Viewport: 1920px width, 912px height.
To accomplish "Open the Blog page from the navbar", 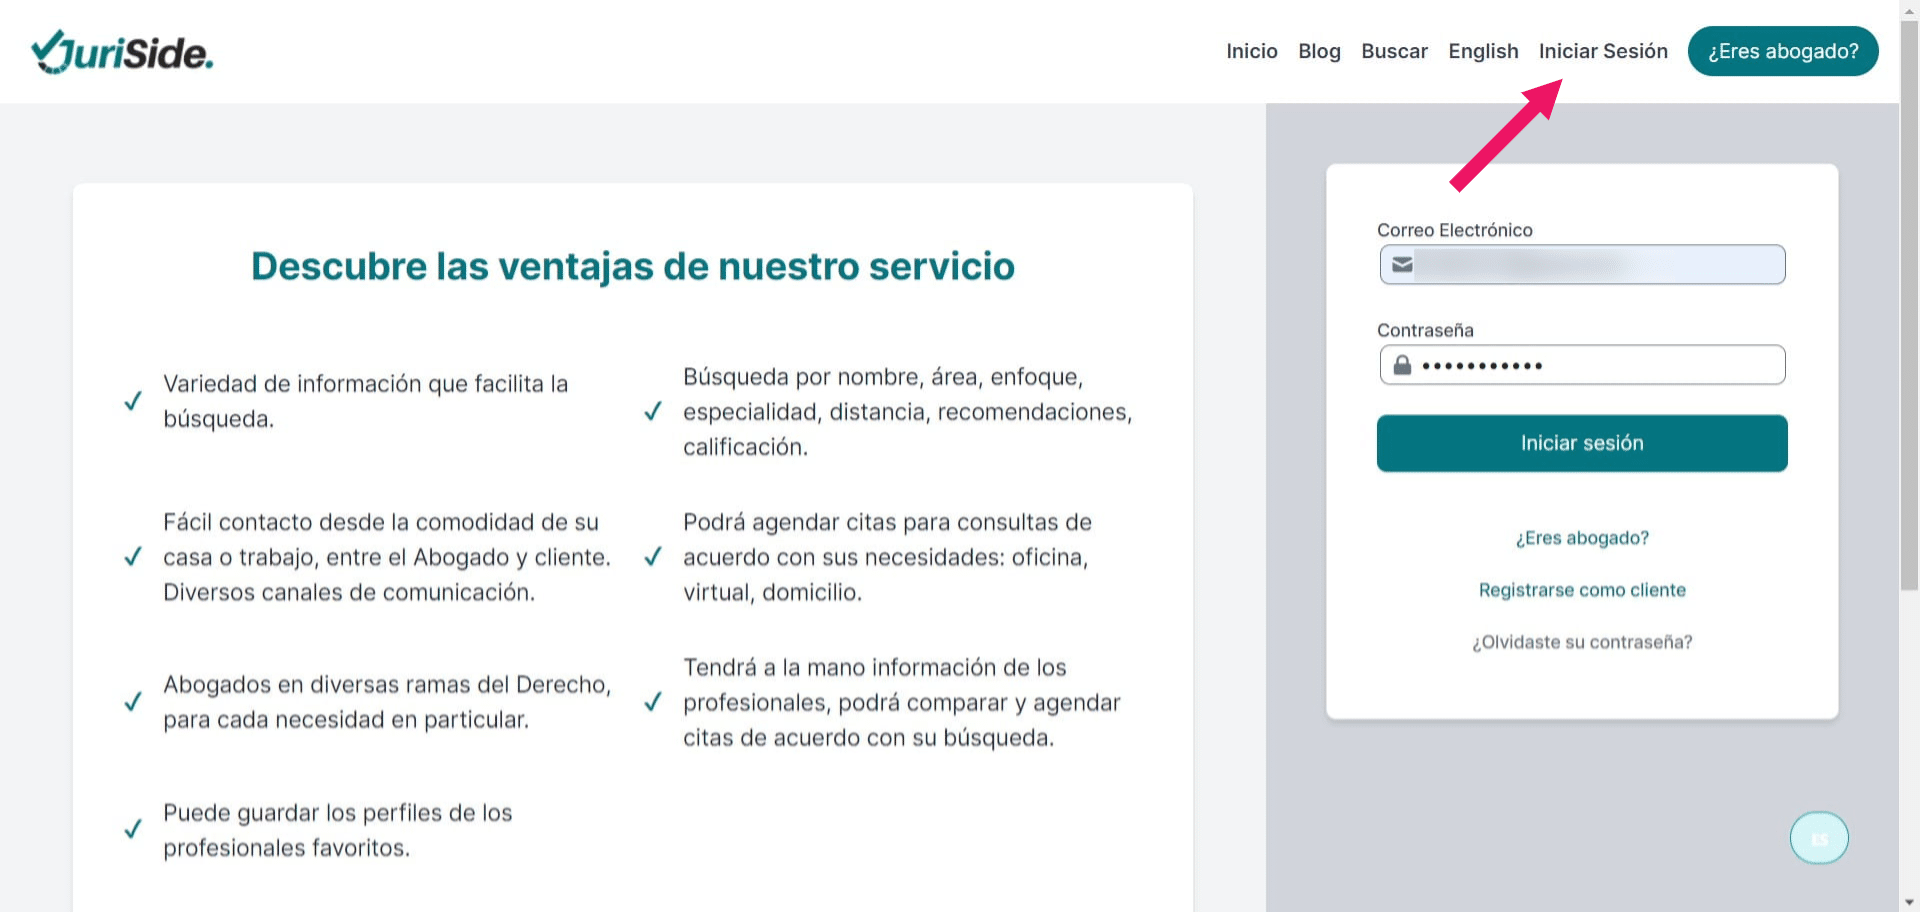I will [1319, 51].
